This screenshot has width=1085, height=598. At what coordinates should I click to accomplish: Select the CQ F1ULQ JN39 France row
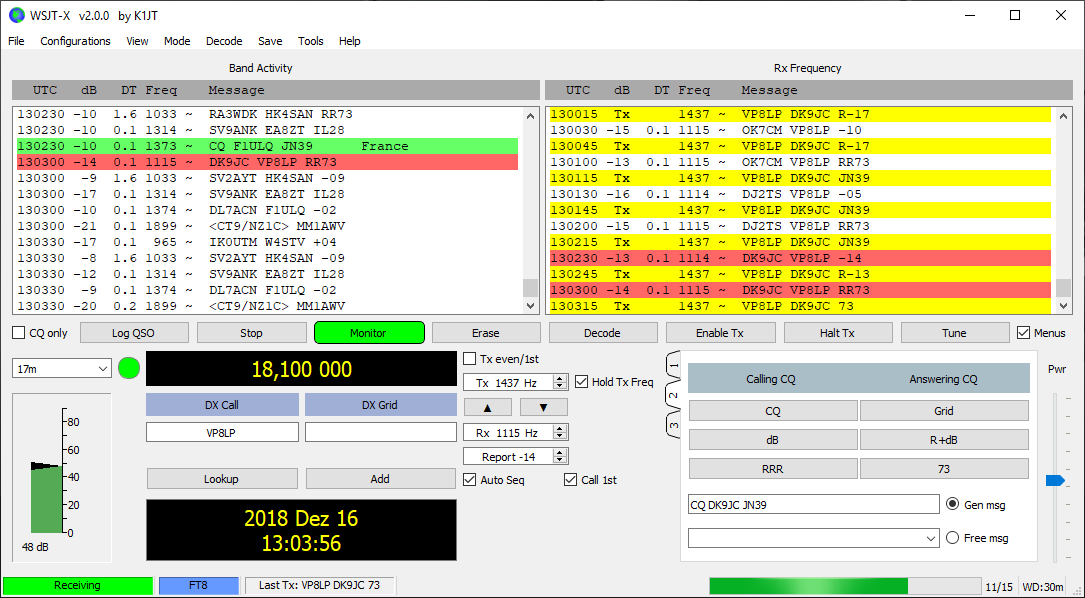coord(267,146)
